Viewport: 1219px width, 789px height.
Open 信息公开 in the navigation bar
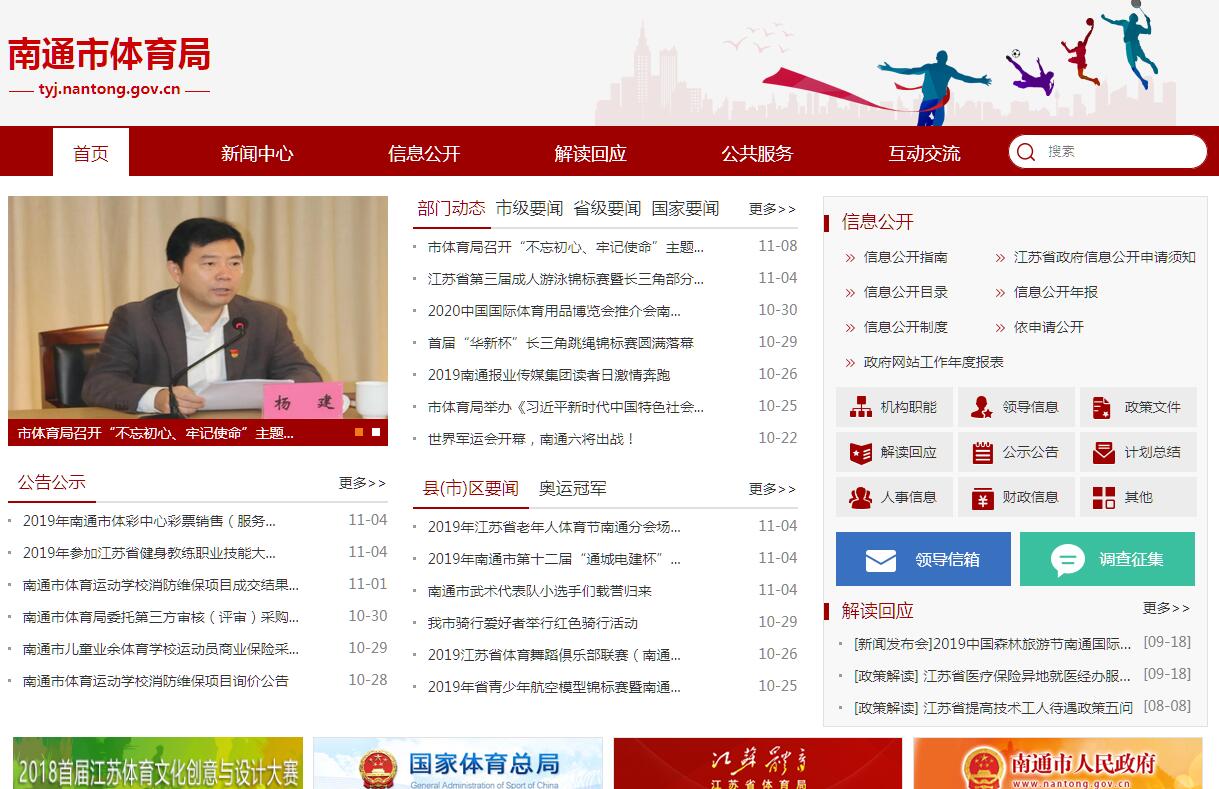[x=424, y=153]
